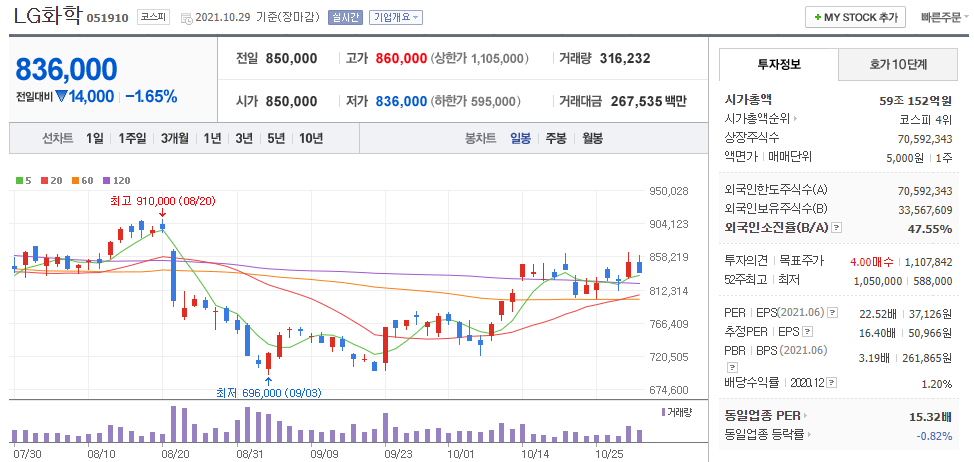Select 1주일 line chart period

pyautogui.click(x=132, y=138)
